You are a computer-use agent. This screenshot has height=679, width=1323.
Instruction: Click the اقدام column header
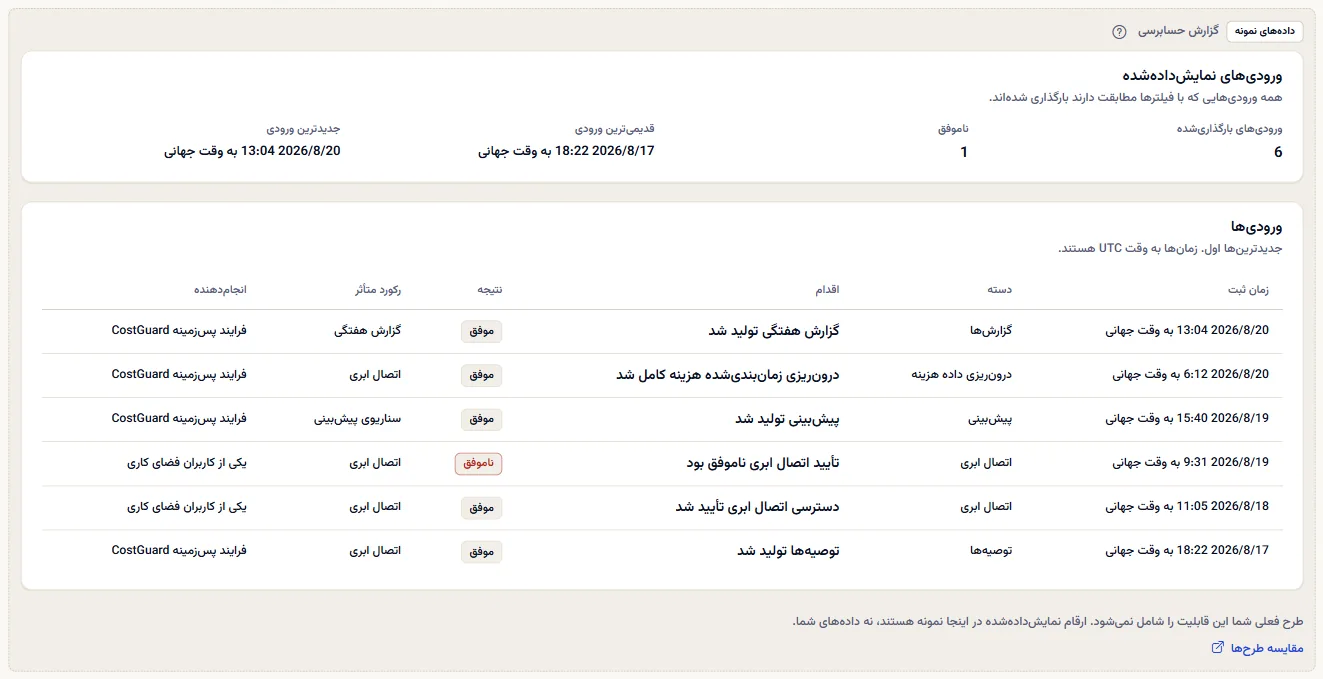coord(826,290)
